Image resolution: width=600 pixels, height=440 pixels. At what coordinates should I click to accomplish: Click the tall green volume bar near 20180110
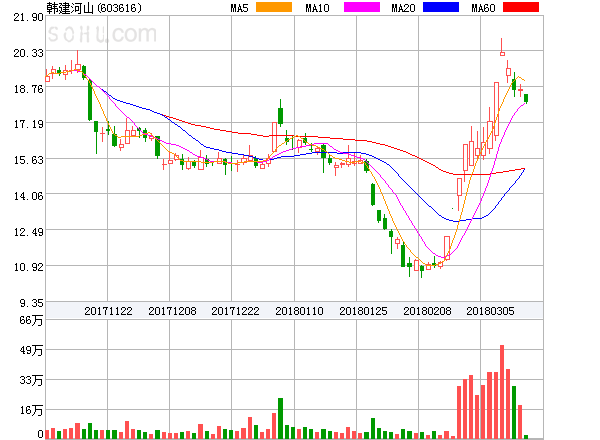280,418
